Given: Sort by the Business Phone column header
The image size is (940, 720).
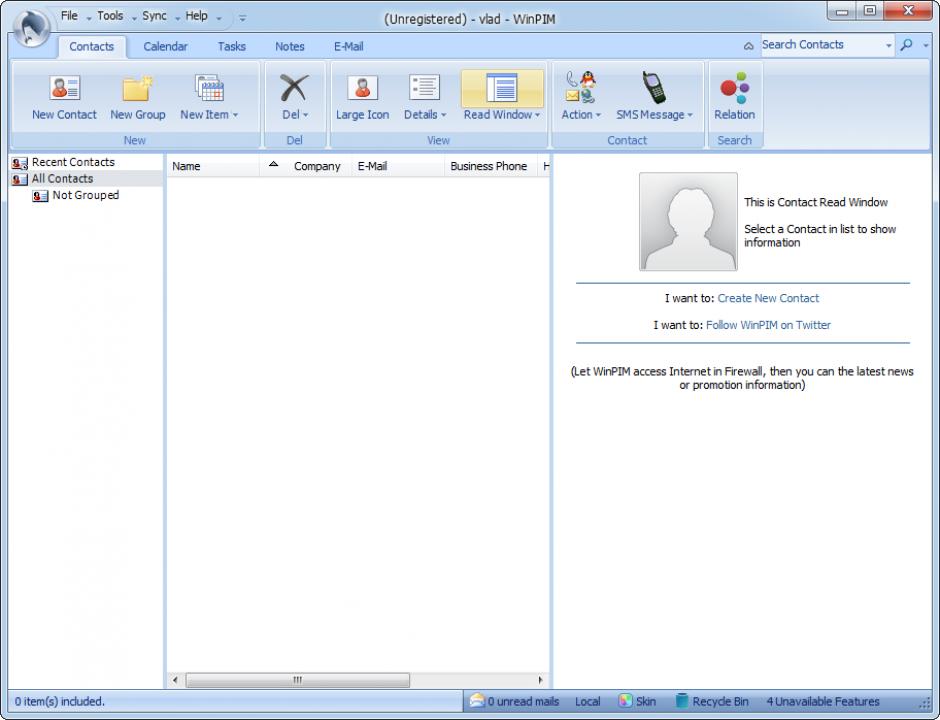Looking at the screenshot, I should (489, 166).
